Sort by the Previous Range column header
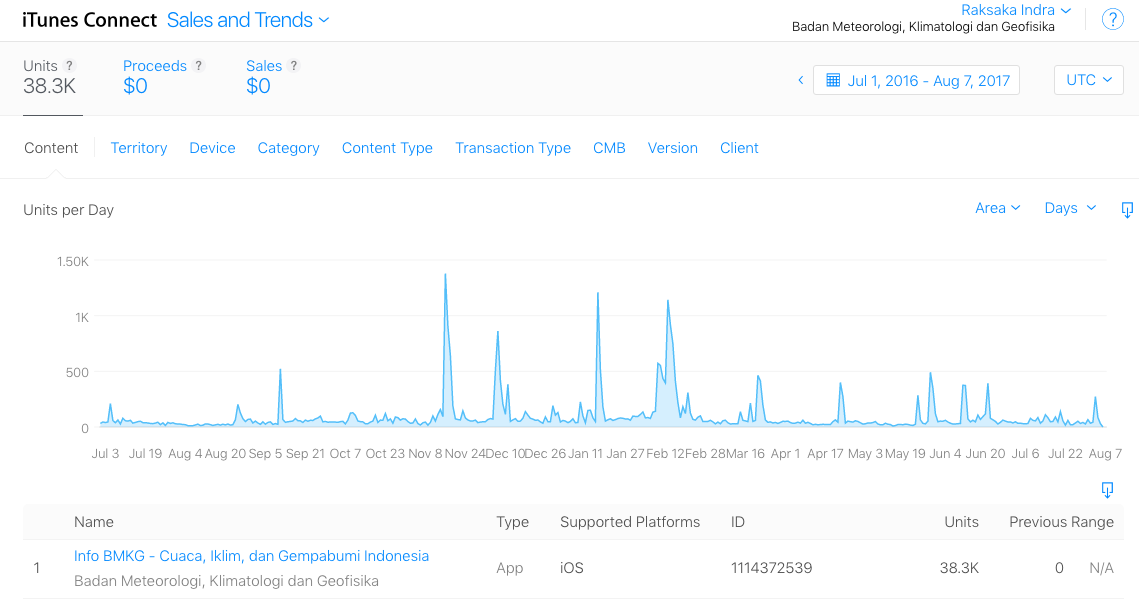Image resolution: width=1139 pixels, height=606 pixels. click(x=1061, y=522)
